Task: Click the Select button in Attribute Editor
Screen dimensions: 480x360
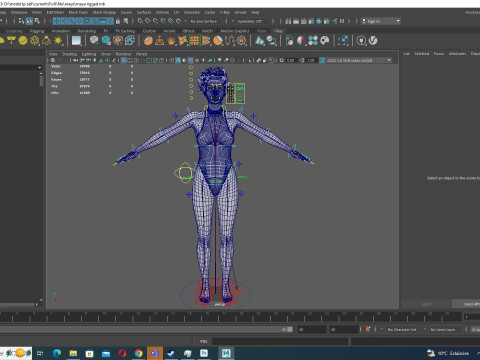Action: (x=426, y=304)
